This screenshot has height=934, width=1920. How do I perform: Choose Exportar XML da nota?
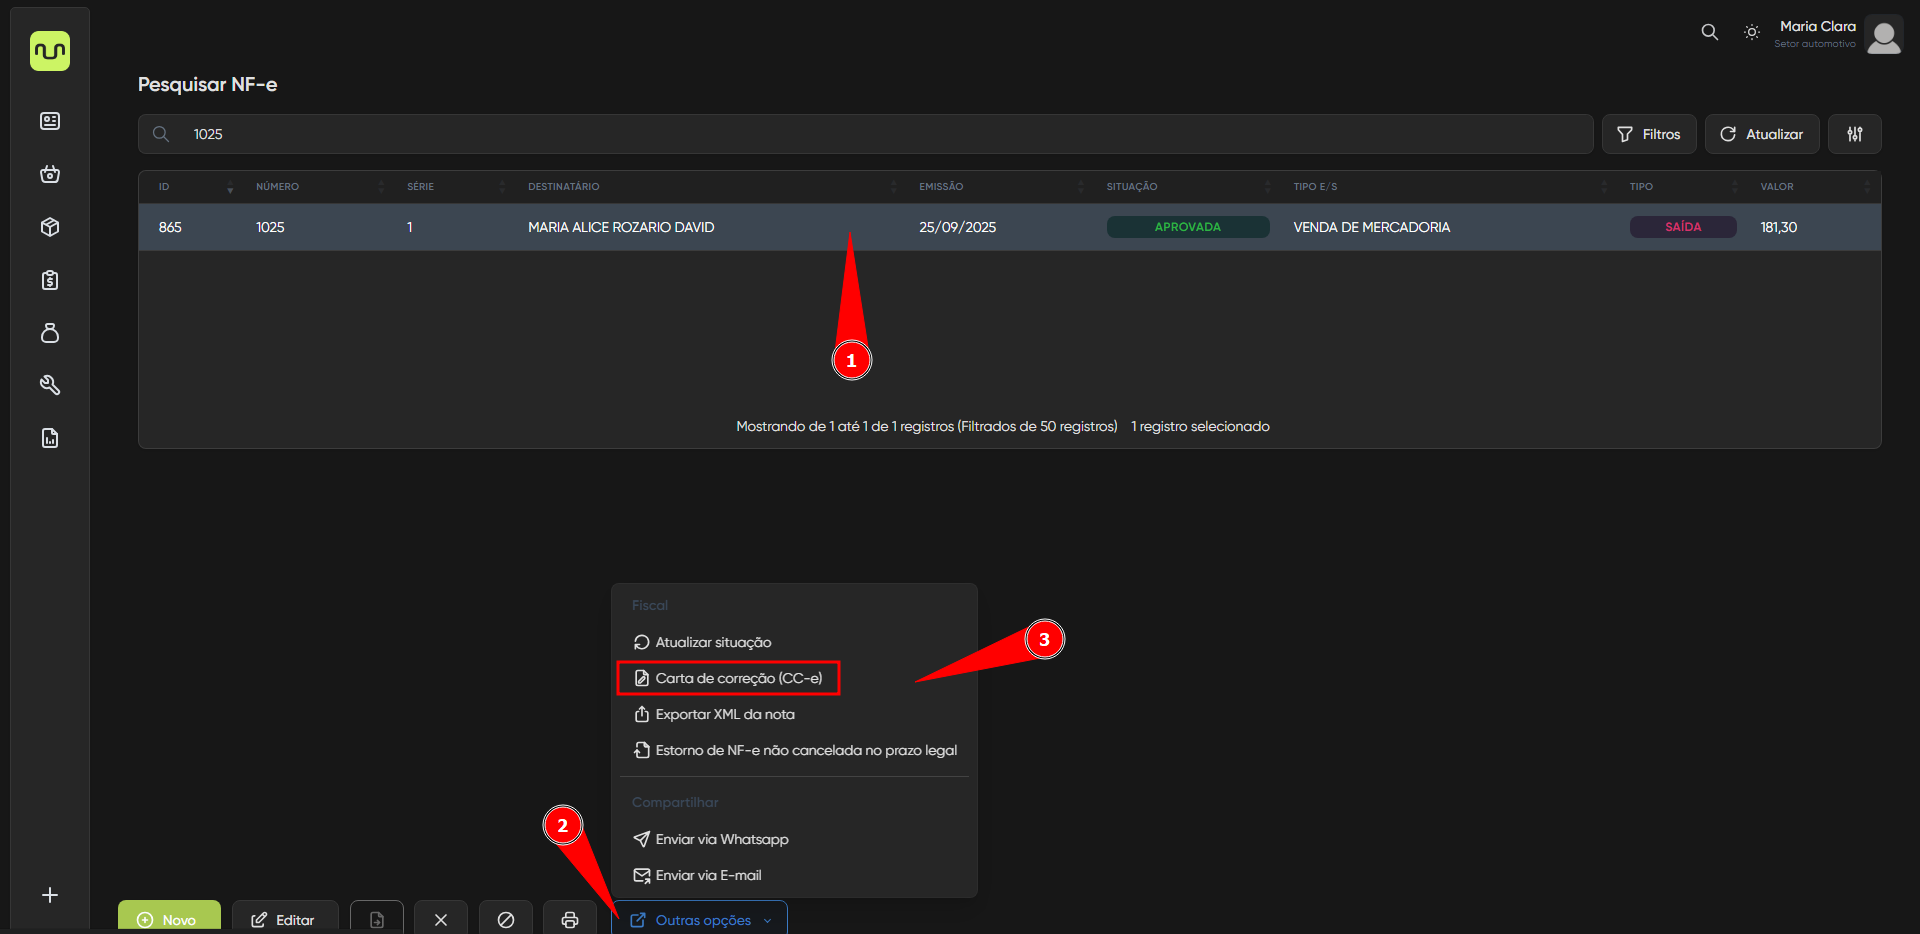(x=724, y=714)
